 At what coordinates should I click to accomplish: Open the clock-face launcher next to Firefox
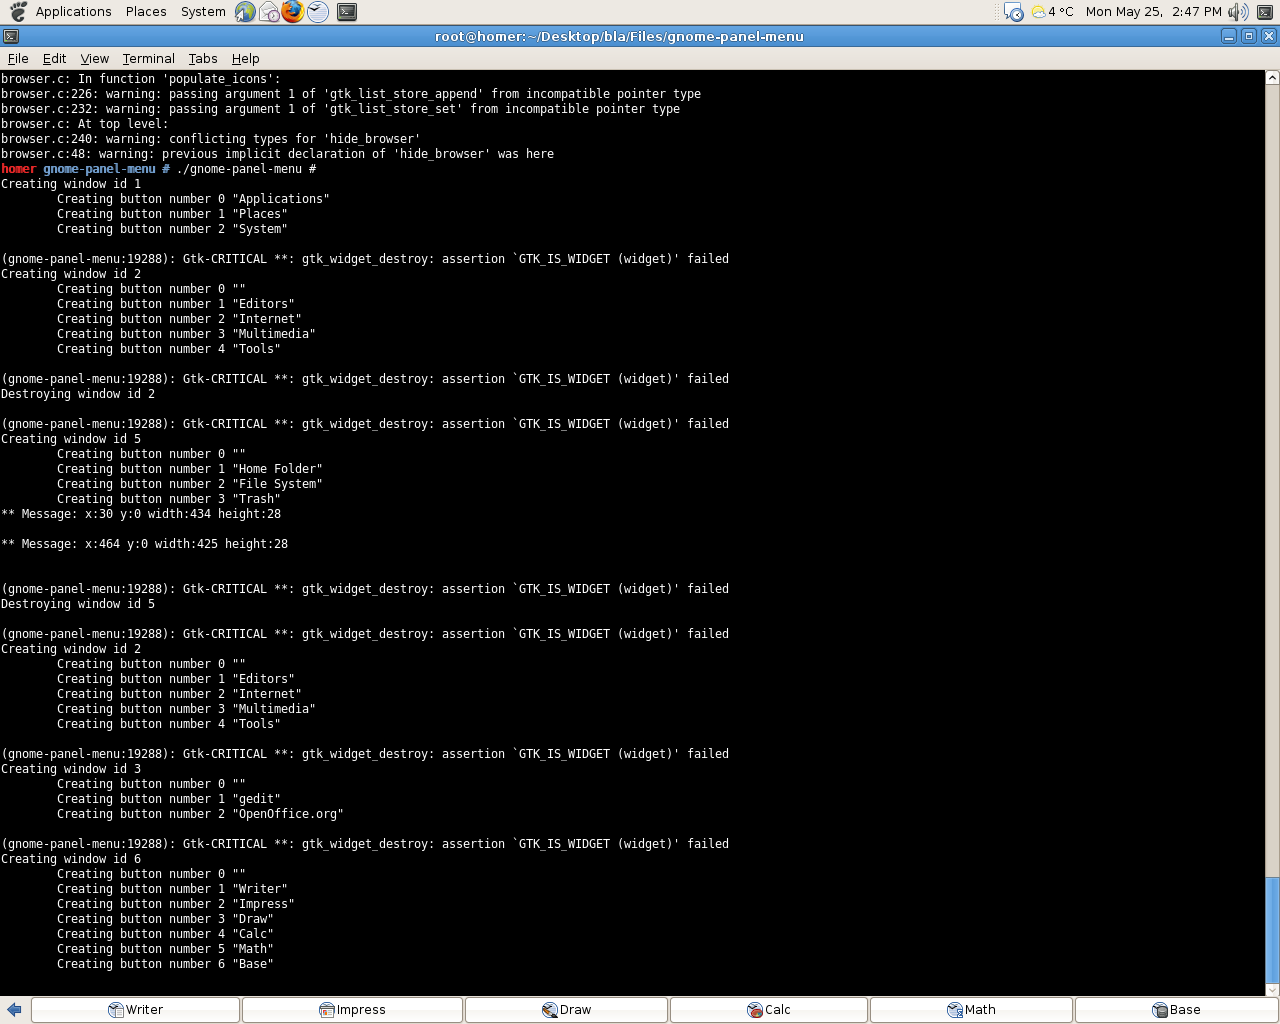pyautogui.click(x=317, y=12)
